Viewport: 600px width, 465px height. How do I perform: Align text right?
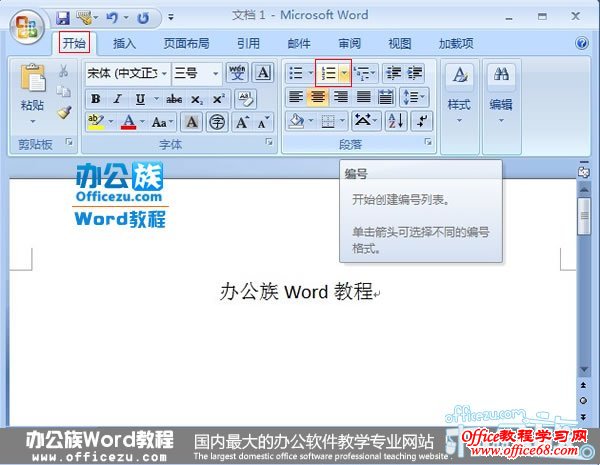[340, 97]
